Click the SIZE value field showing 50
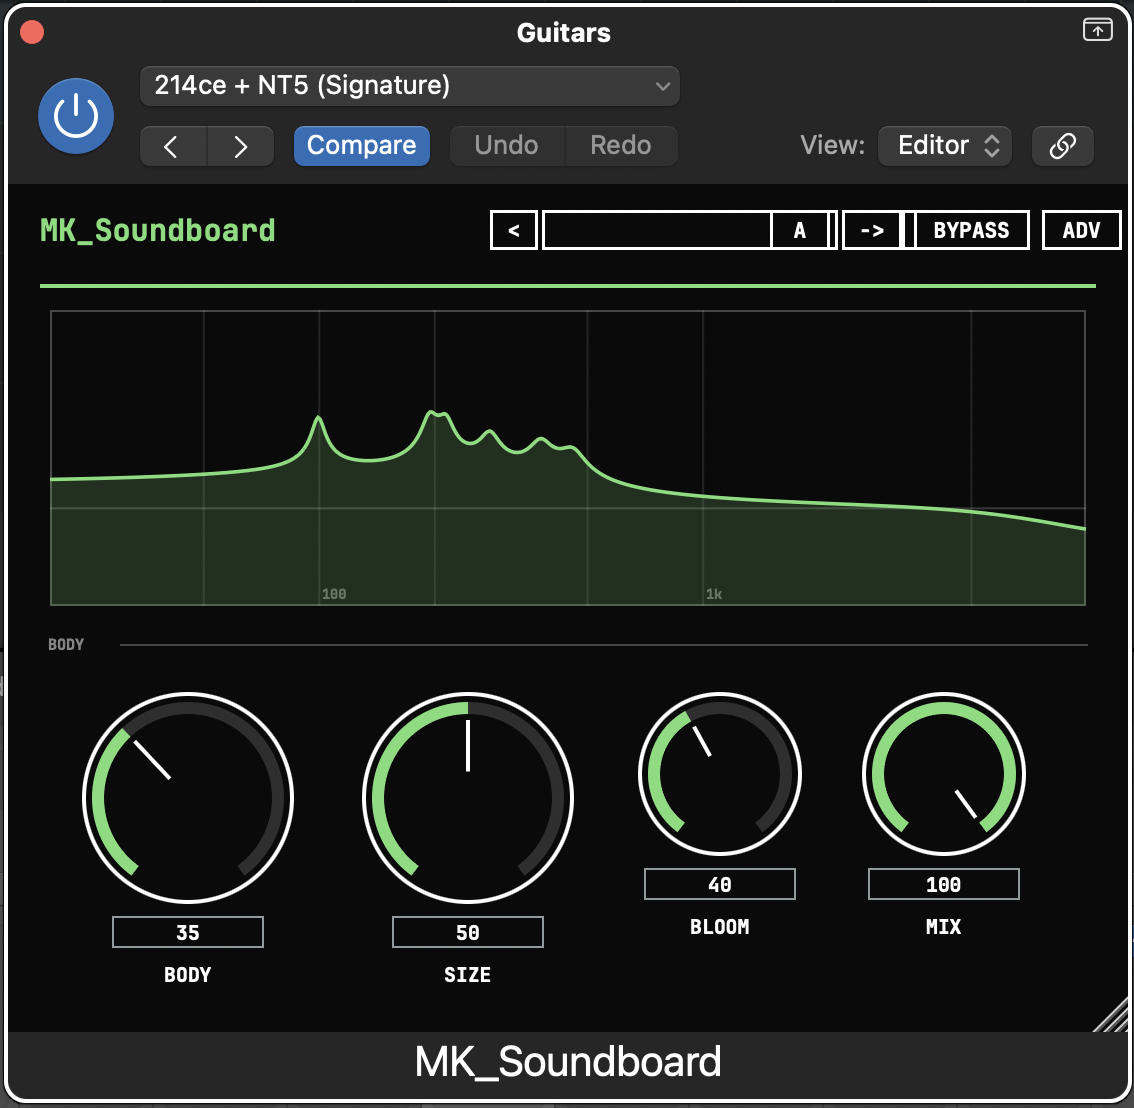1134x1108 pixels. (468, 932)
